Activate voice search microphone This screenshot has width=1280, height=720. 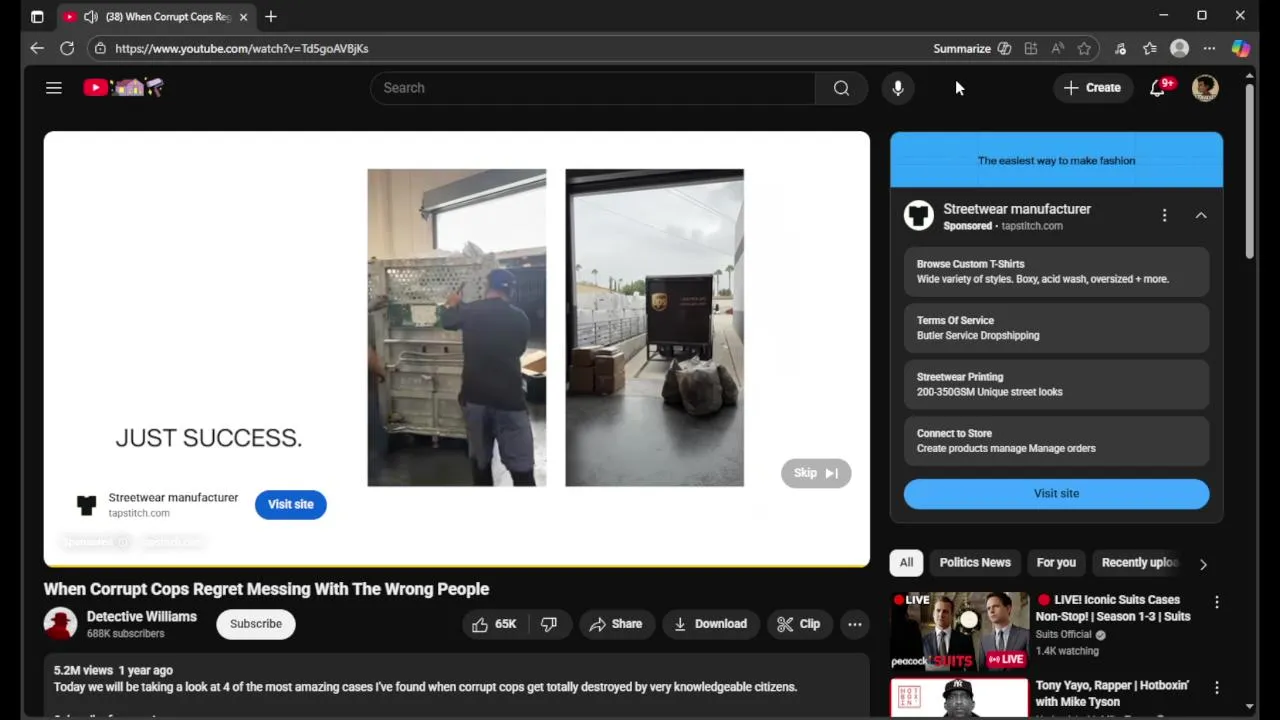point(898,88)
